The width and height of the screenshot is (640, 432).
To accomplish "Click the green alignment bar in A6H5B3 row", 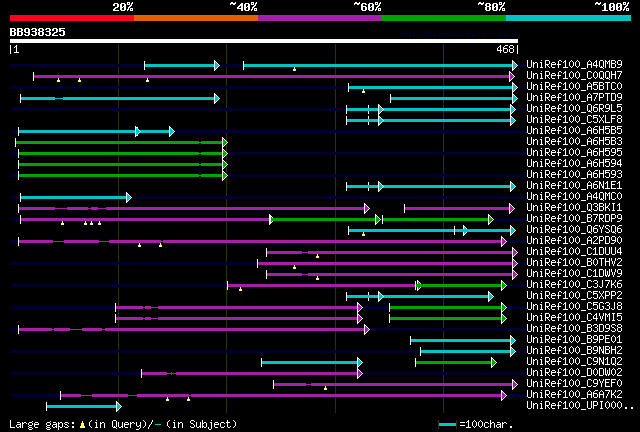I will 121,143.
